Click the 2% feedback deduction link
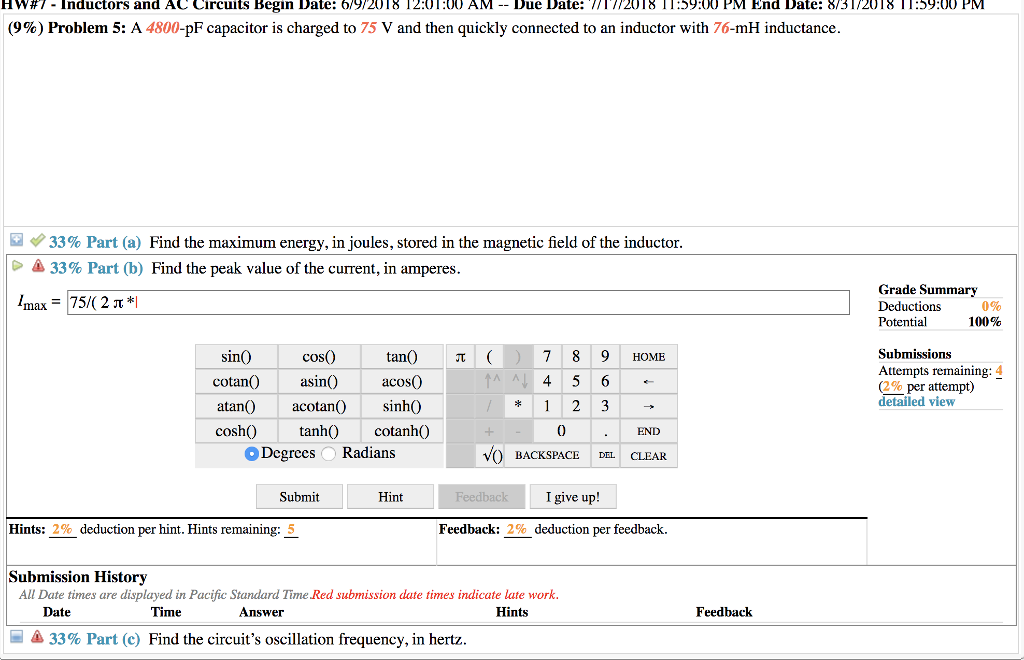Screen dimensions: 1024x660 pos(517,529)
